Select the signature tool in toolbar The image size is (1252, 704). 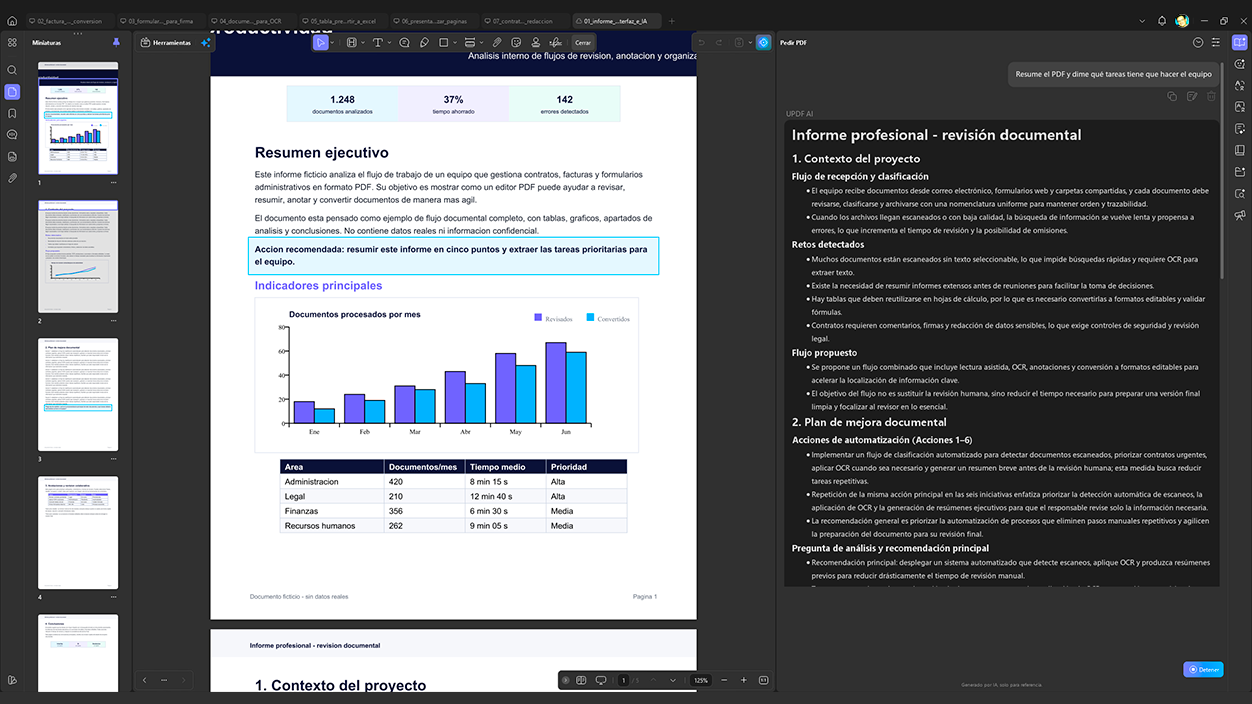pyautogui.click(x=555, y=43)
